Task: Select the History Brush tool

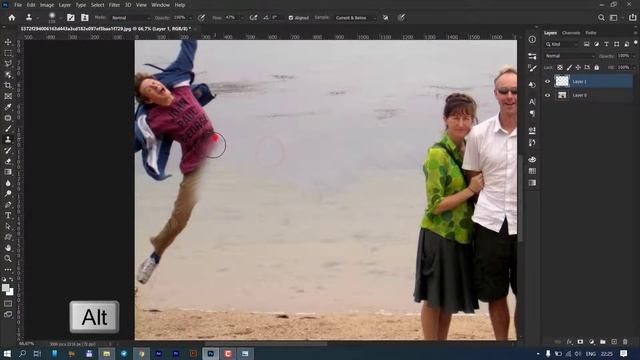Action: [x=8, y=150]
